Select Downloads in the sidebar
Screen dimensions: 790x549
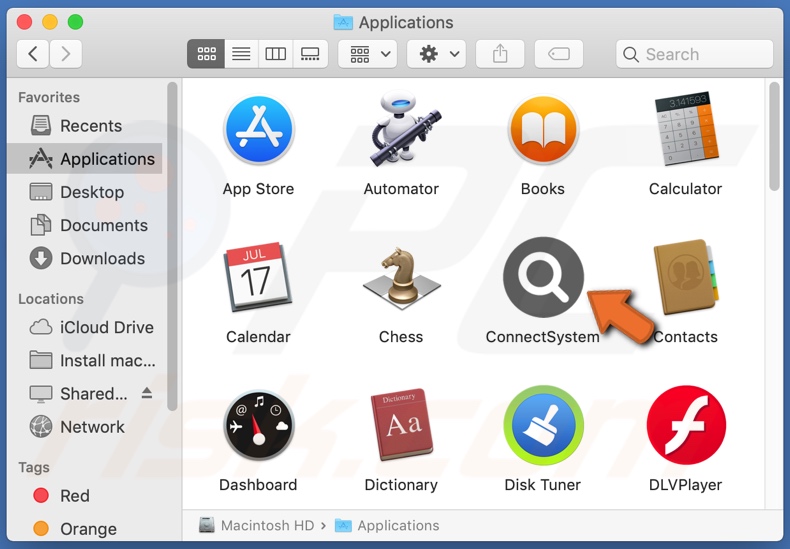[102, 258]
